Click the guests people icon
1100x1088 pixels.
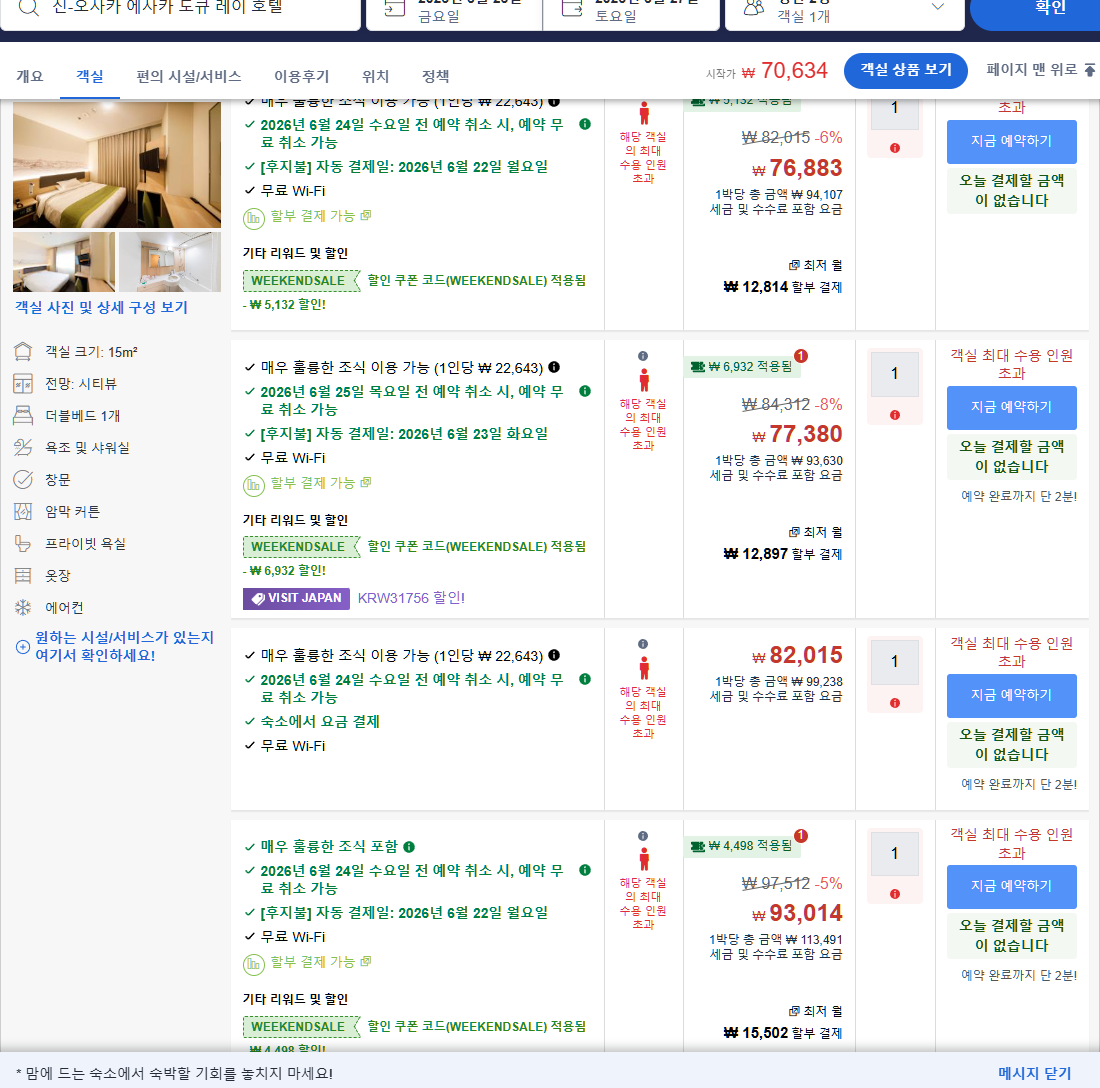point(753,7)
